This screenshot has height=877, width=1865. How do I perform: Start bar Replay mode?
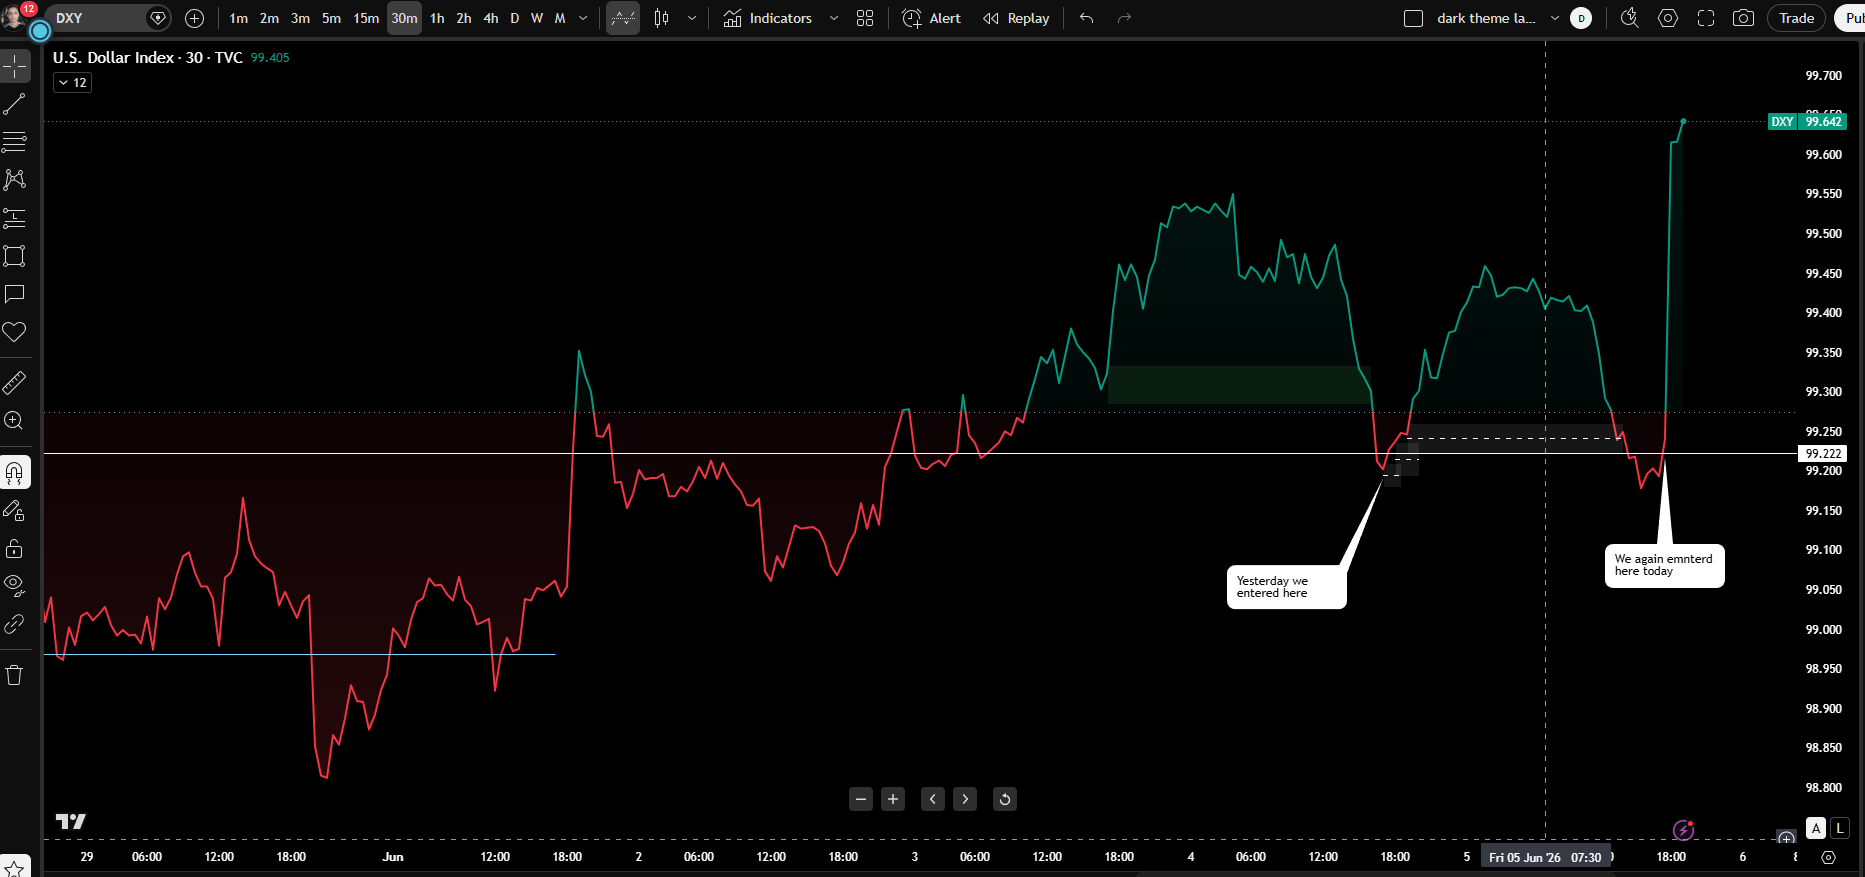pos(1016,18)
